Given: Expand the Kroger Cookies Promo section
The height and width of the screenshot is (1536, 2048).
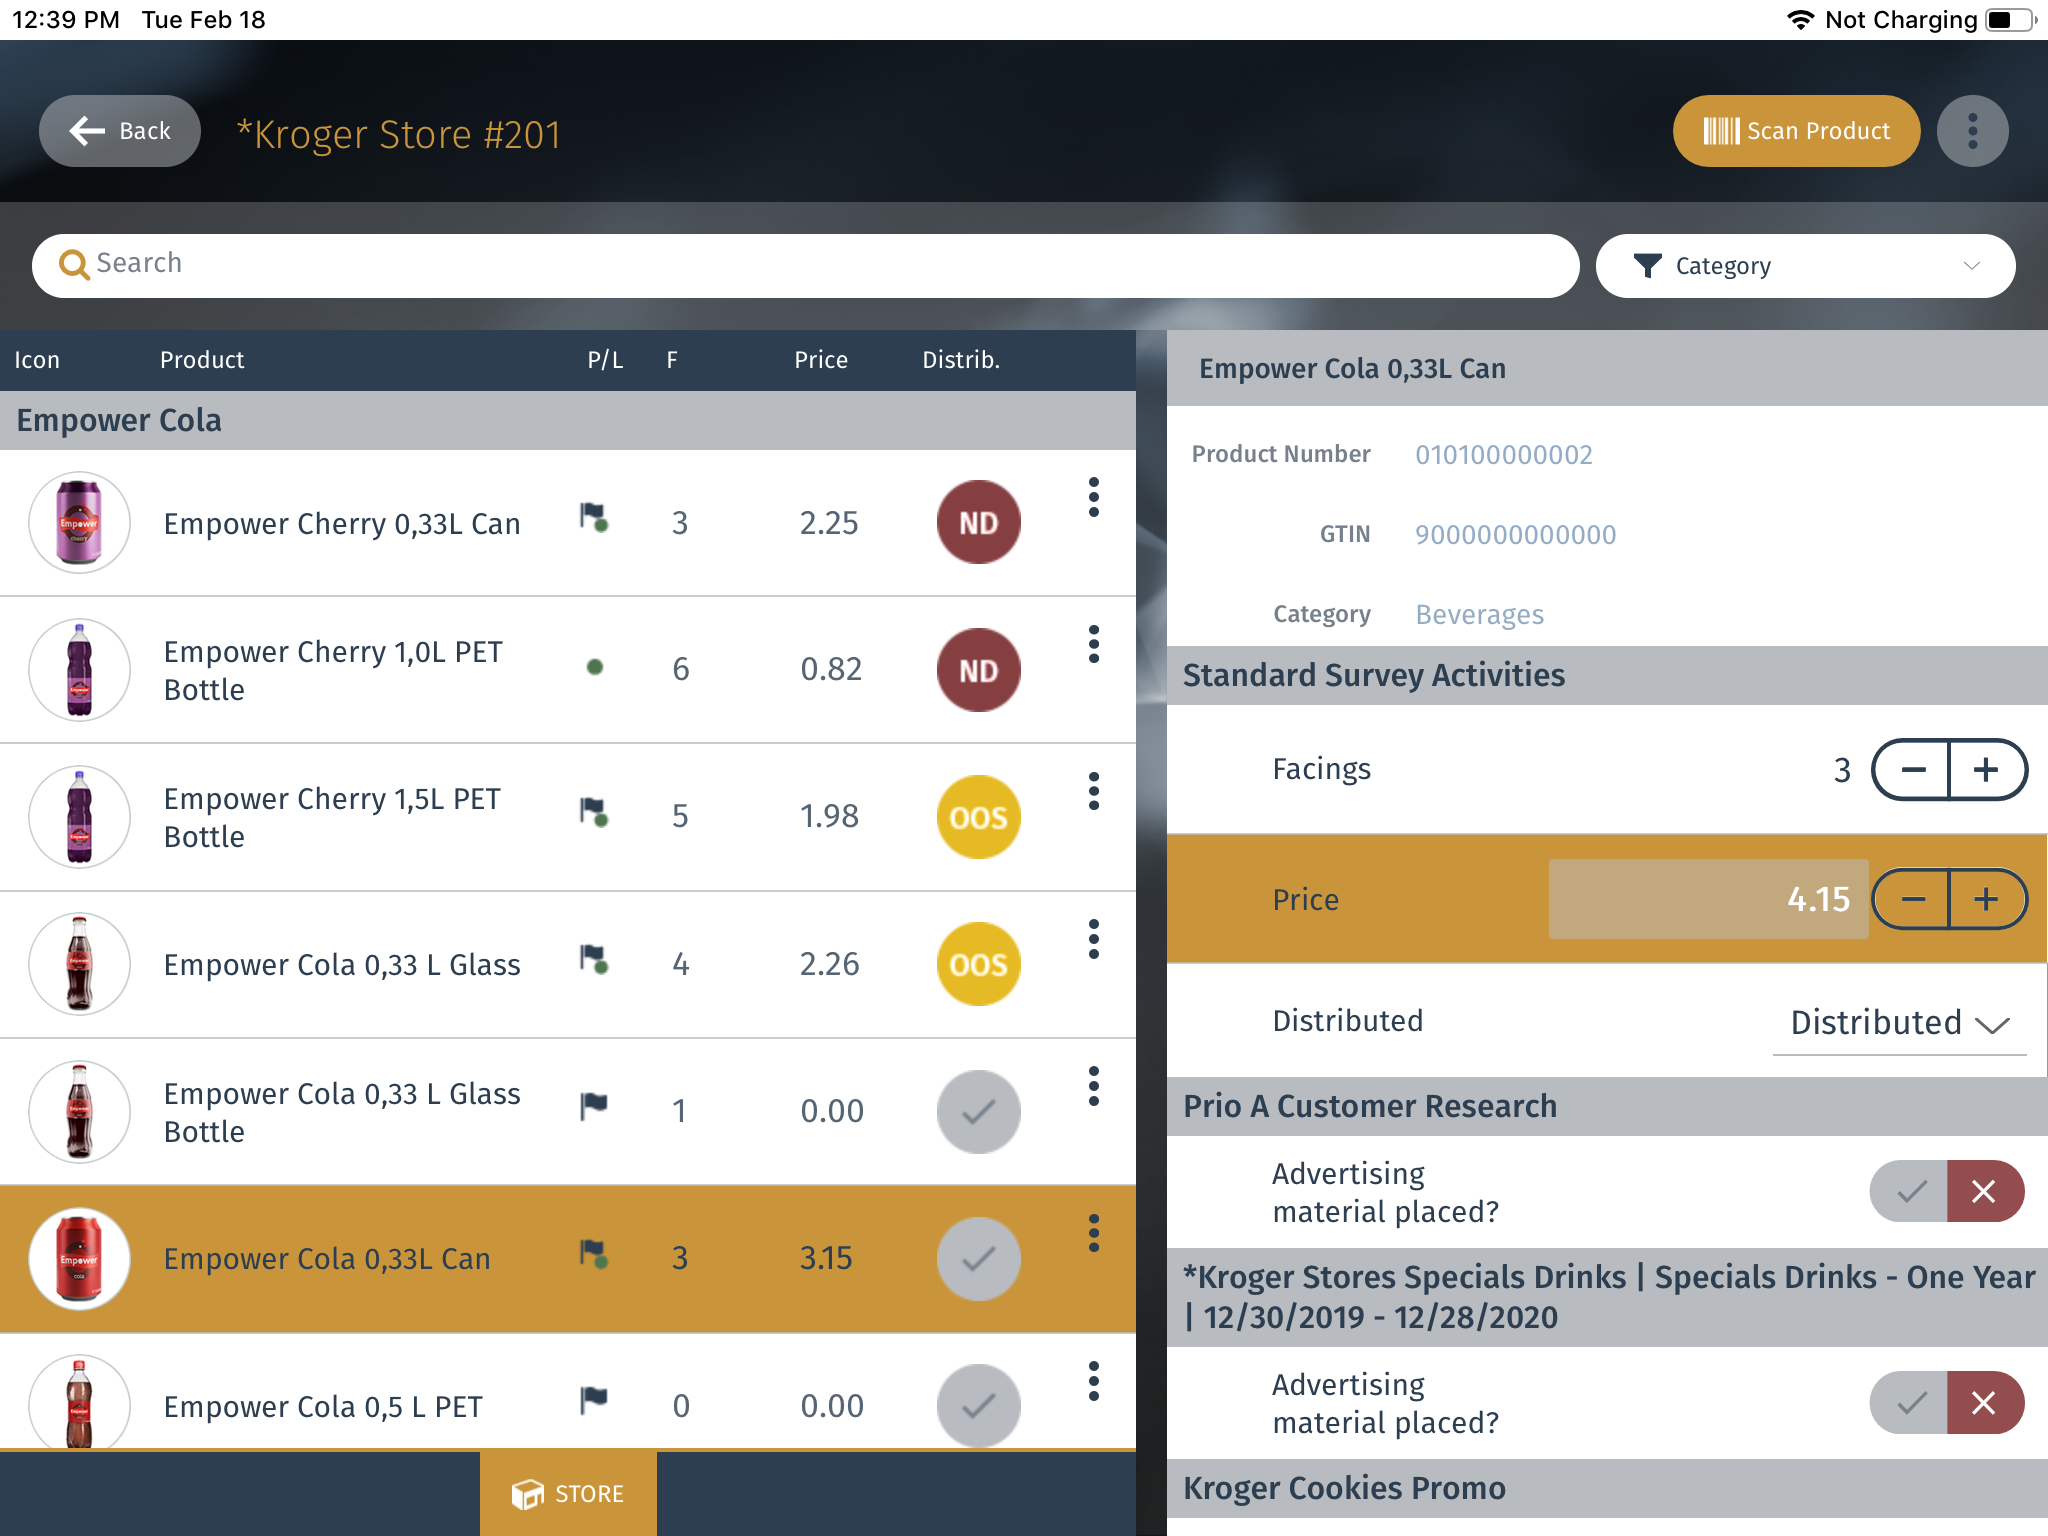Looking at the screenshot, I should click(1607, 1488).
